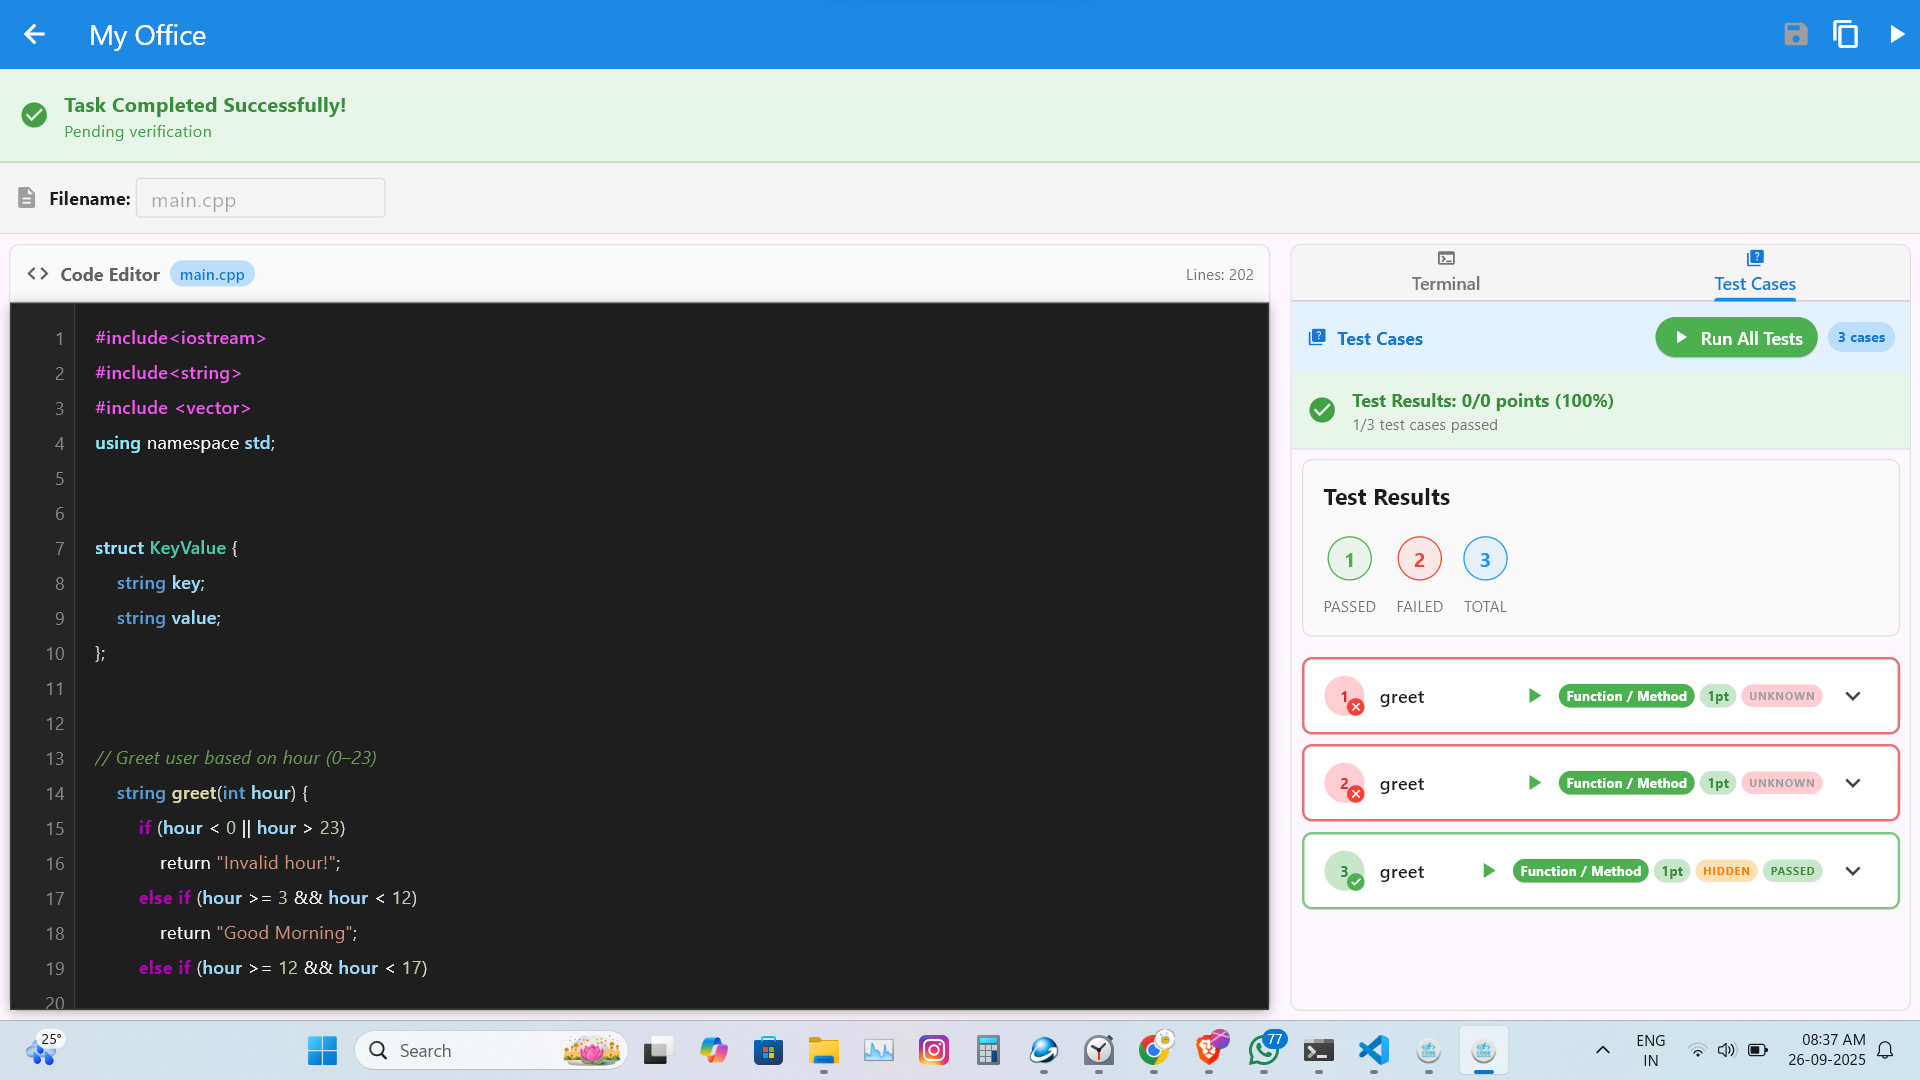The height and width of the screenshot is (1080, 1920).
Task: Click the Code Editor angle-brackets icon
Action: coord(37,273)
